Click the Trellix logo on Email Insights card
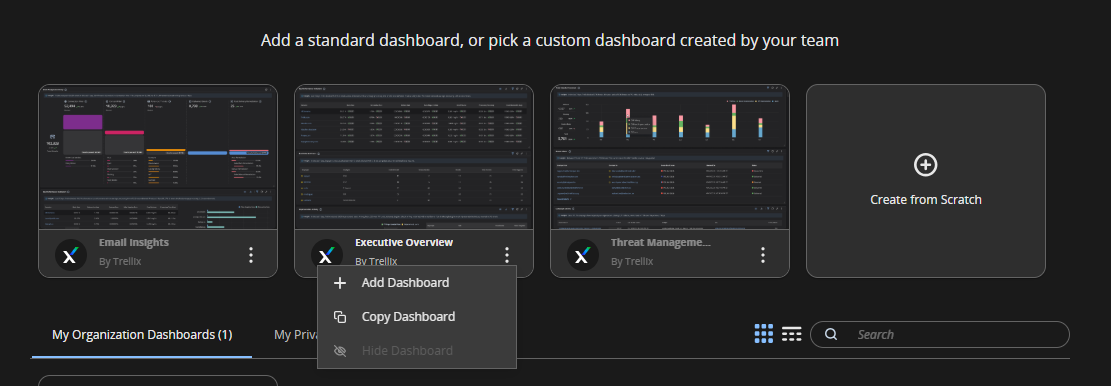The width and height of the screenshot is (1111, 386). click(x=71, y=255)
